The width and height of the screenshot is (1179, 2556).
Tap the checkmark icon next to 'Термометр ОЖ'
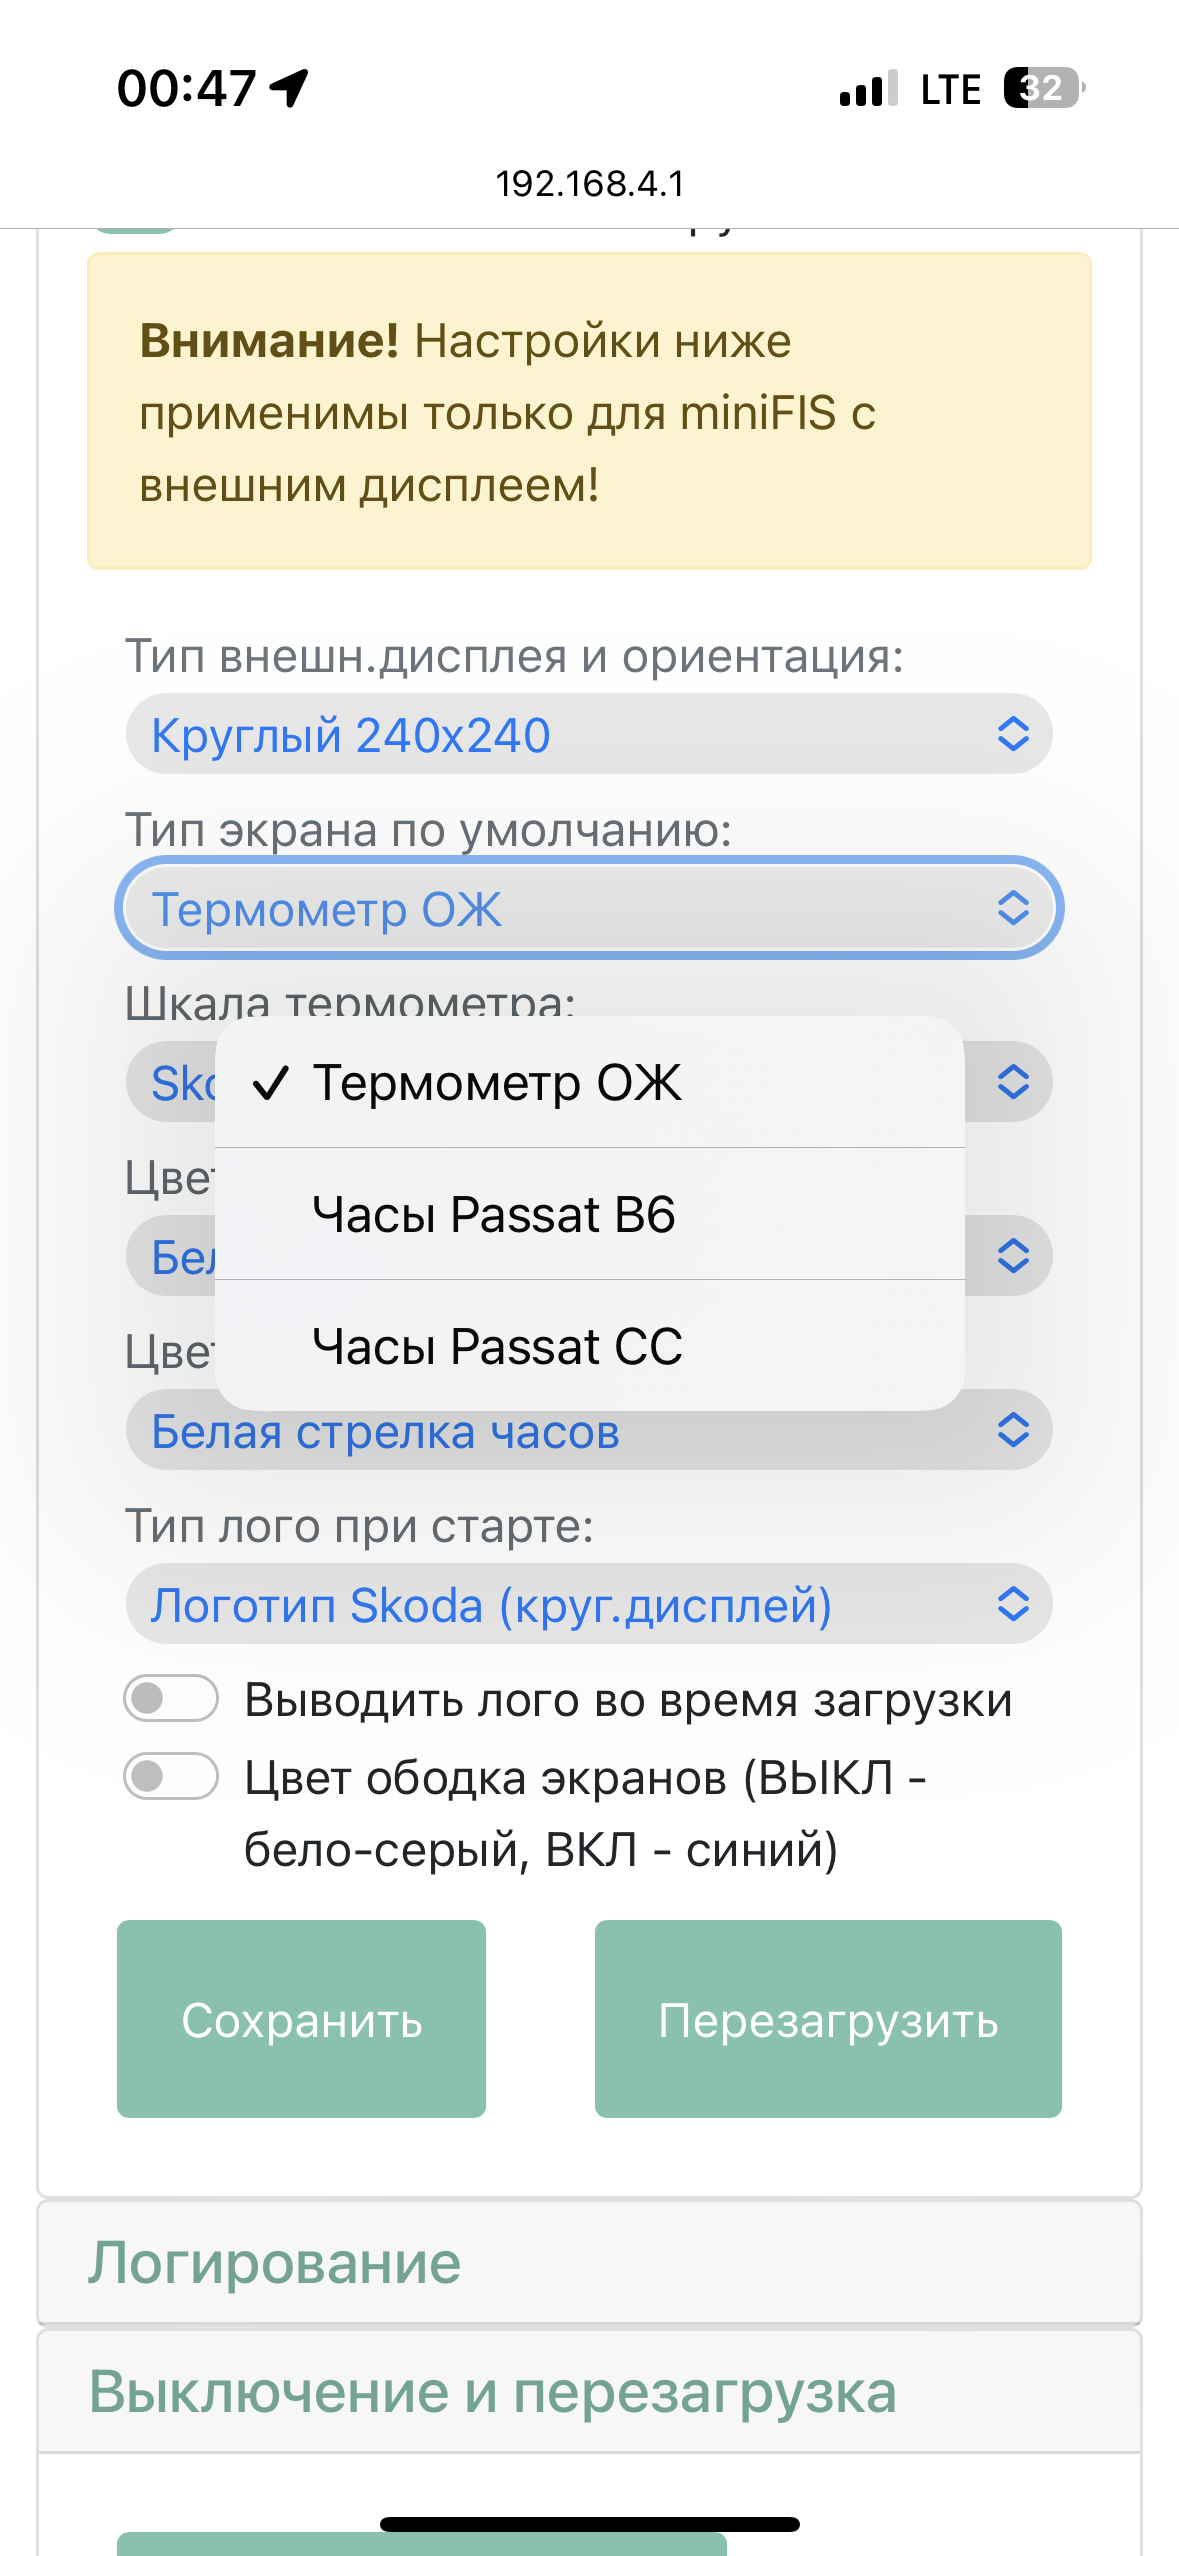pos(271,1082)
